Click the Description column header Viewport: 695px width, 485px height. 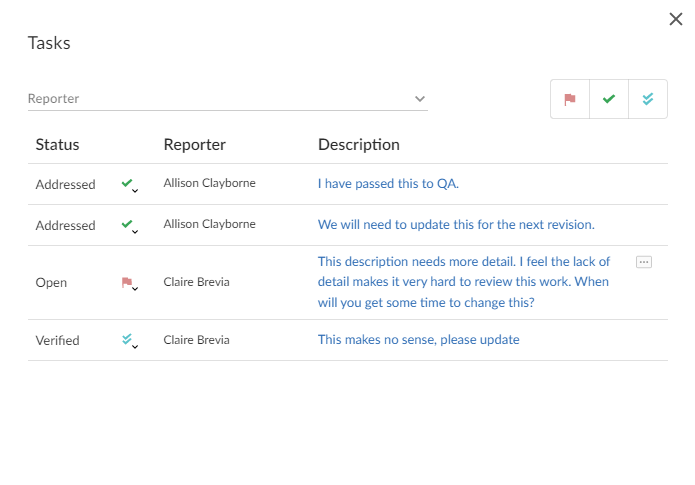coord(358,145)
